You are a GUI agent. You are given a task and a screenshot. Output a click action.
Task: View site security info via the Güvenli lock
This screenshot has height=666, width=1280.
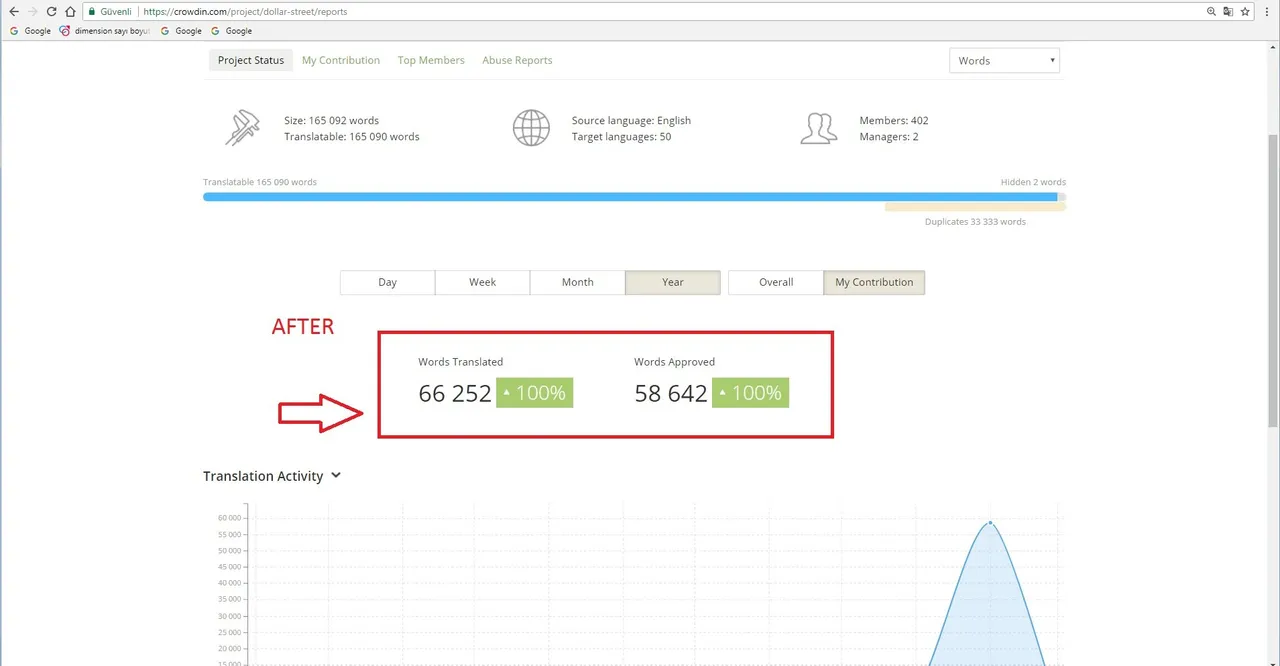(110, 12)
